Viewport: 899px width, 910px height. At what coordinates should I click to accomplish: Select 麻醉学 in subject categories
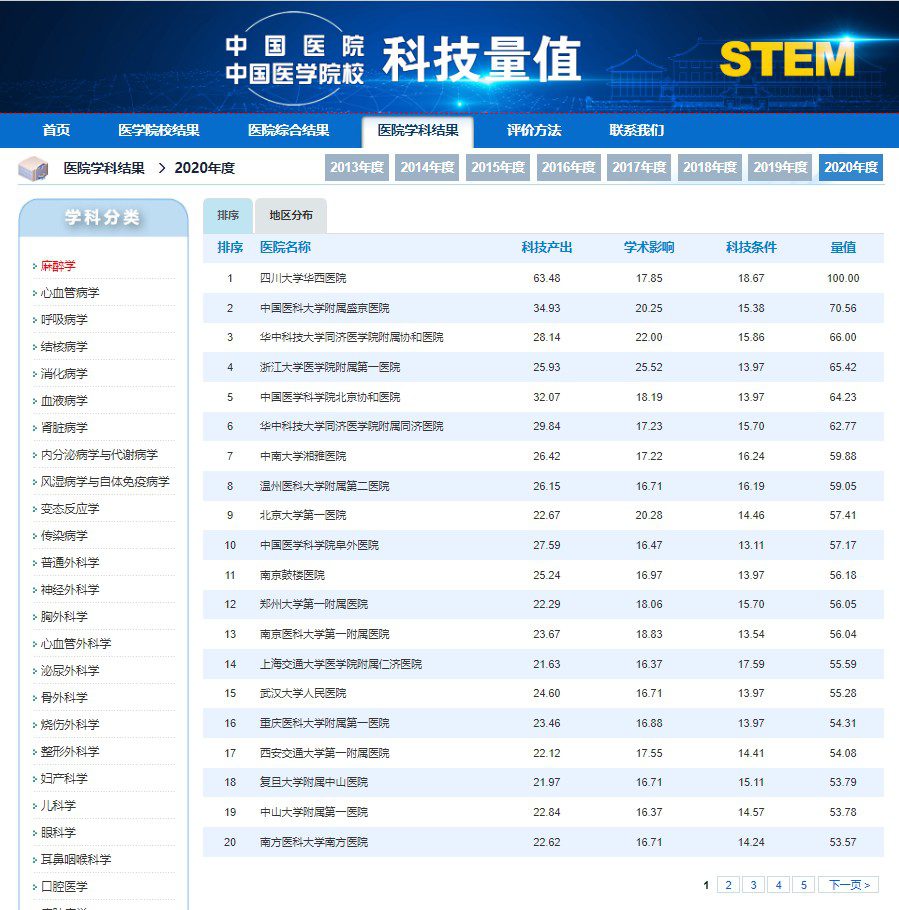[58, 266]
